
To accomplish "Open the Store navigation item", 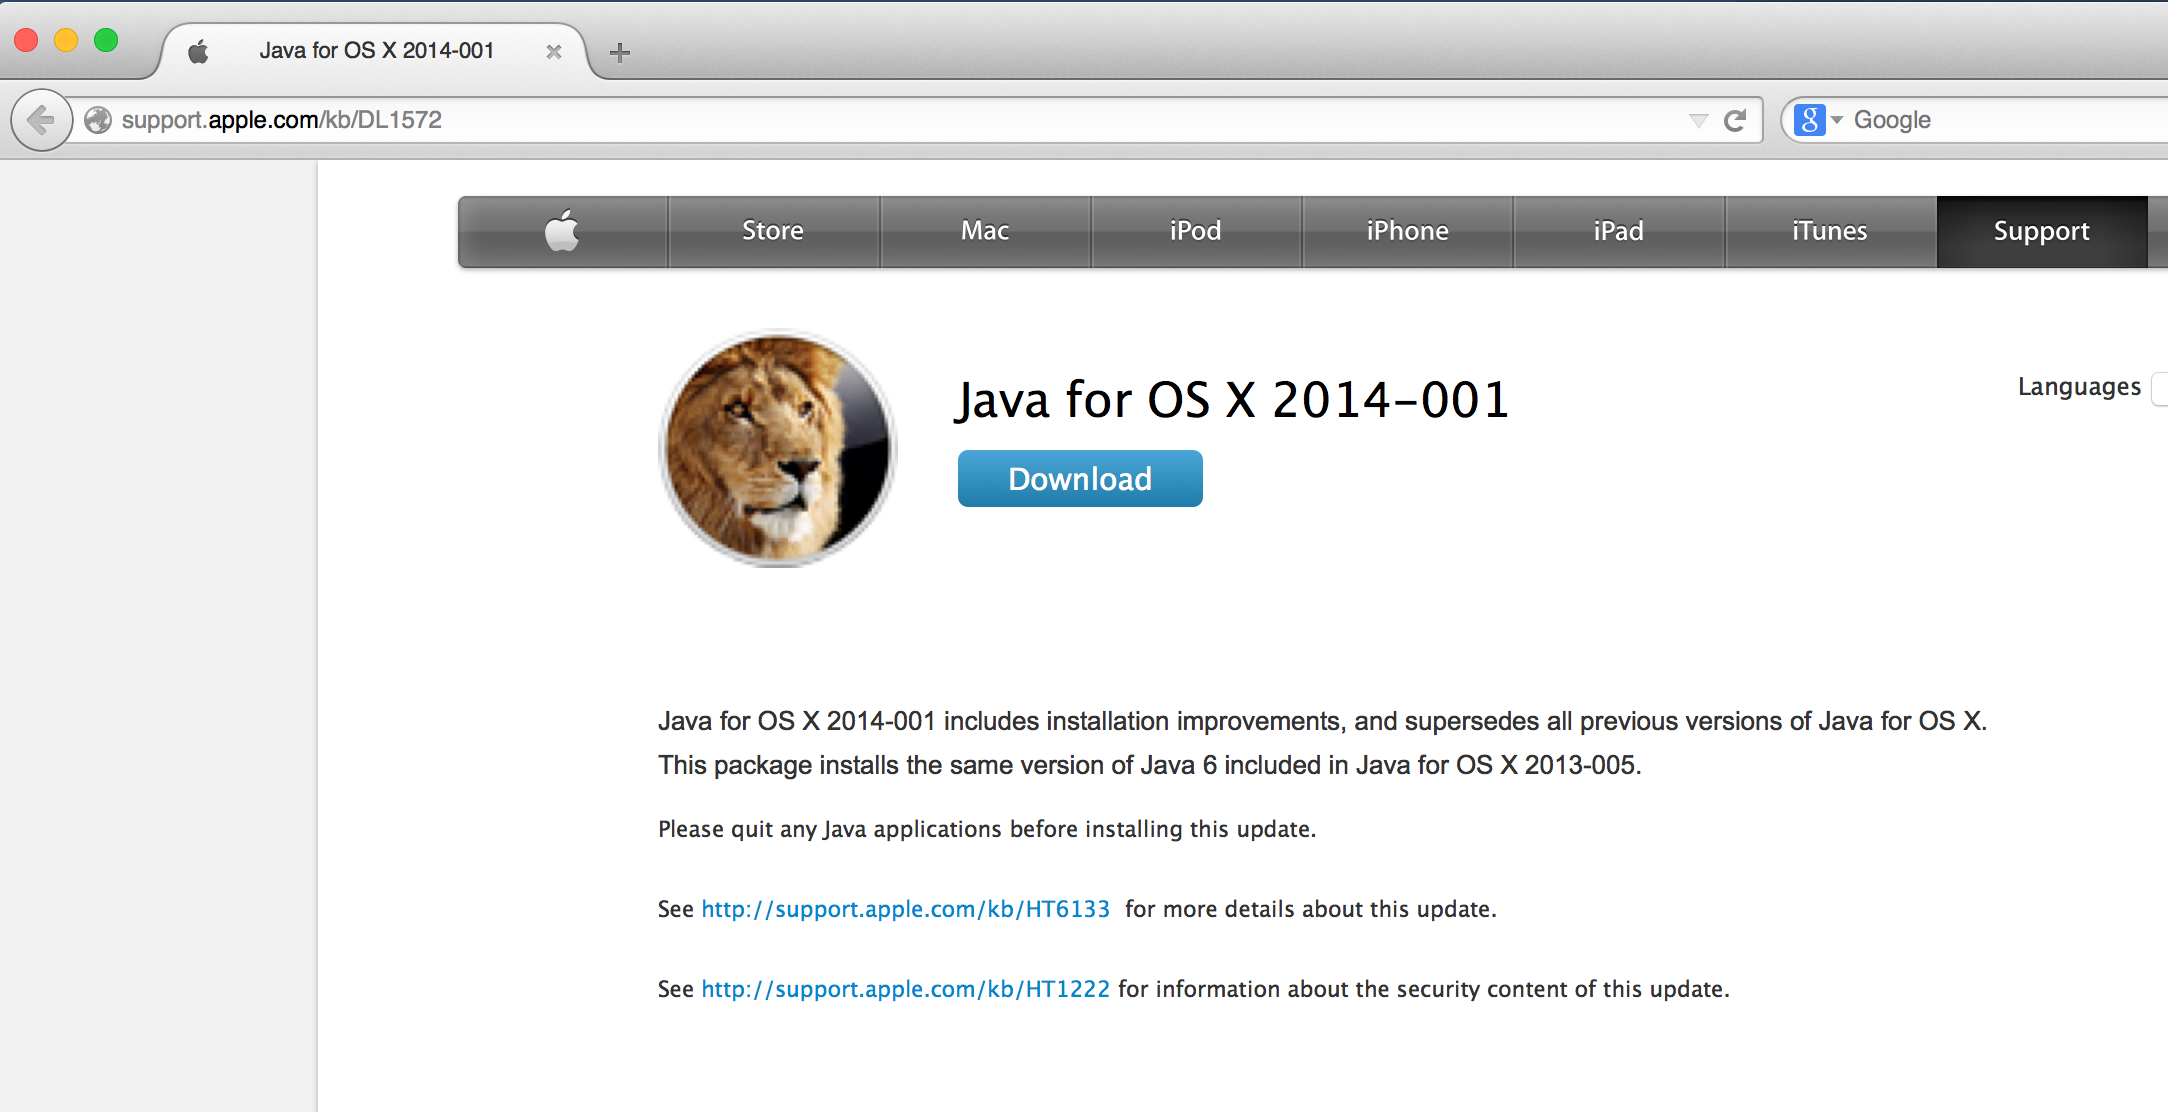I will 773,231.
